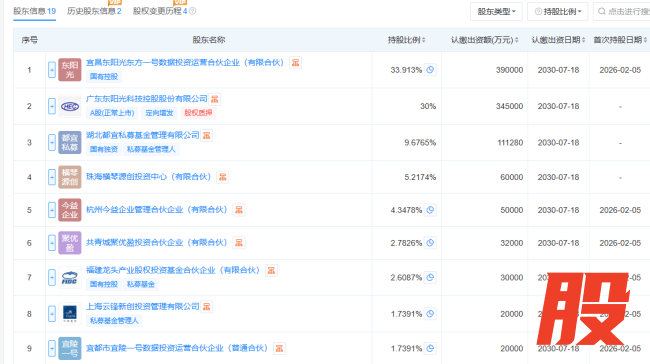
Task: Click the 股权质押 red tag
Action: point(198,113)
